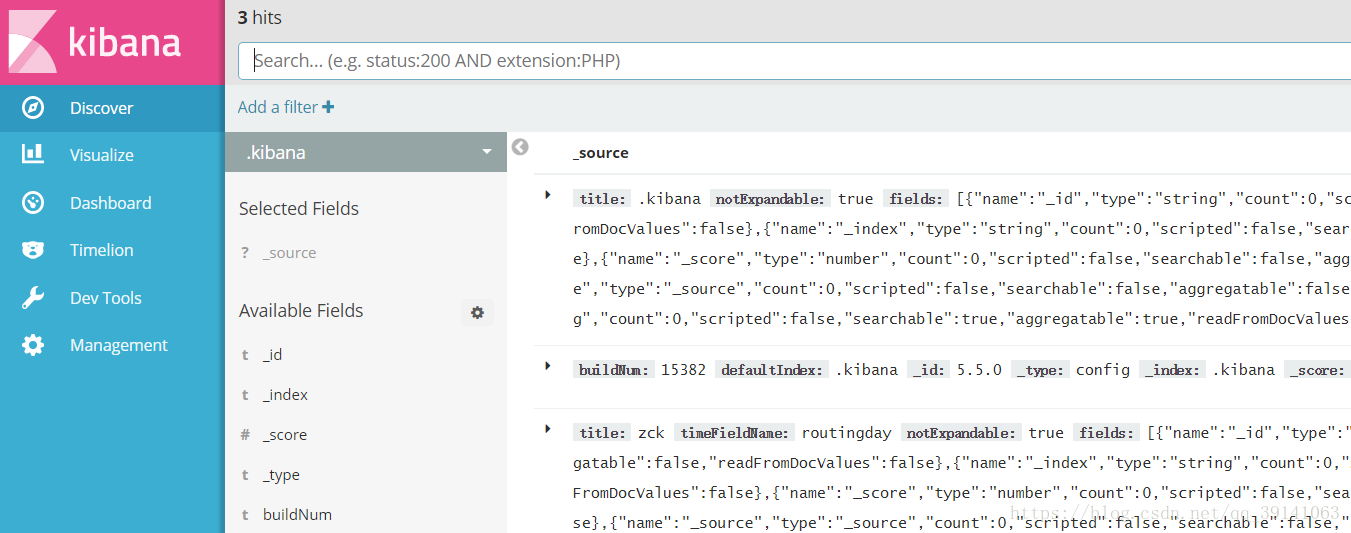The width and height of the screenshot is (1351, 533).
Task: Open Visualize bar chart icon
Action: [33, 154]
